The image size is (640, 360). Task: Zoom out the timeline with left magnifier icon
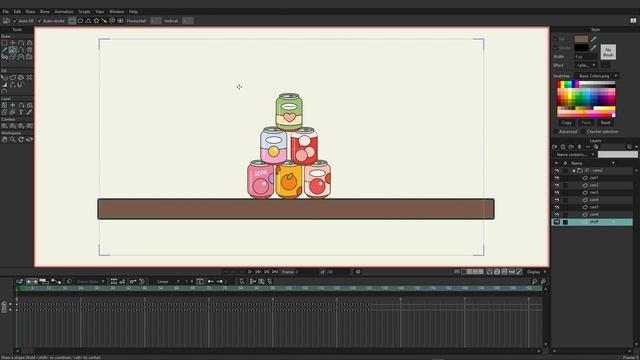pyautogui.click(x=534, y=281)
